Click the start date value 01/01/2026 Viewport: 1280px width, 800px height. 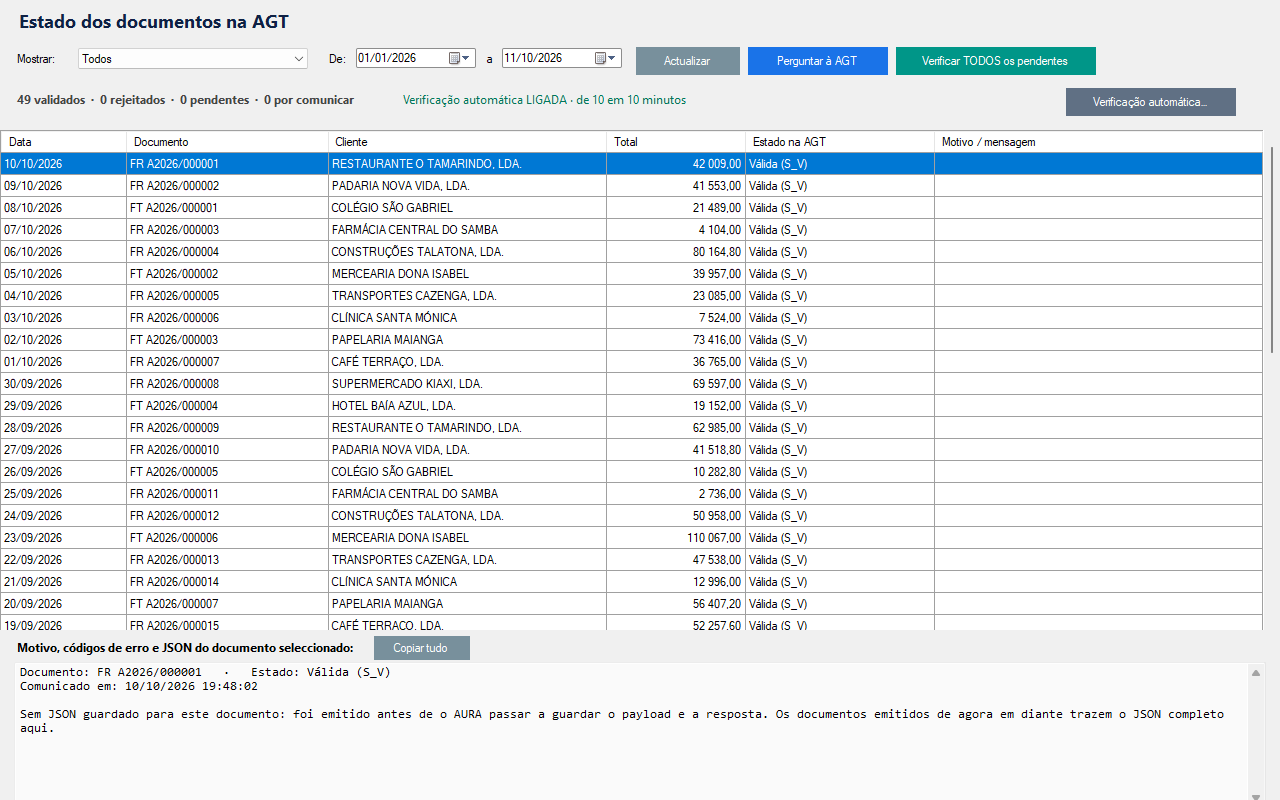[x=387, y=58]
